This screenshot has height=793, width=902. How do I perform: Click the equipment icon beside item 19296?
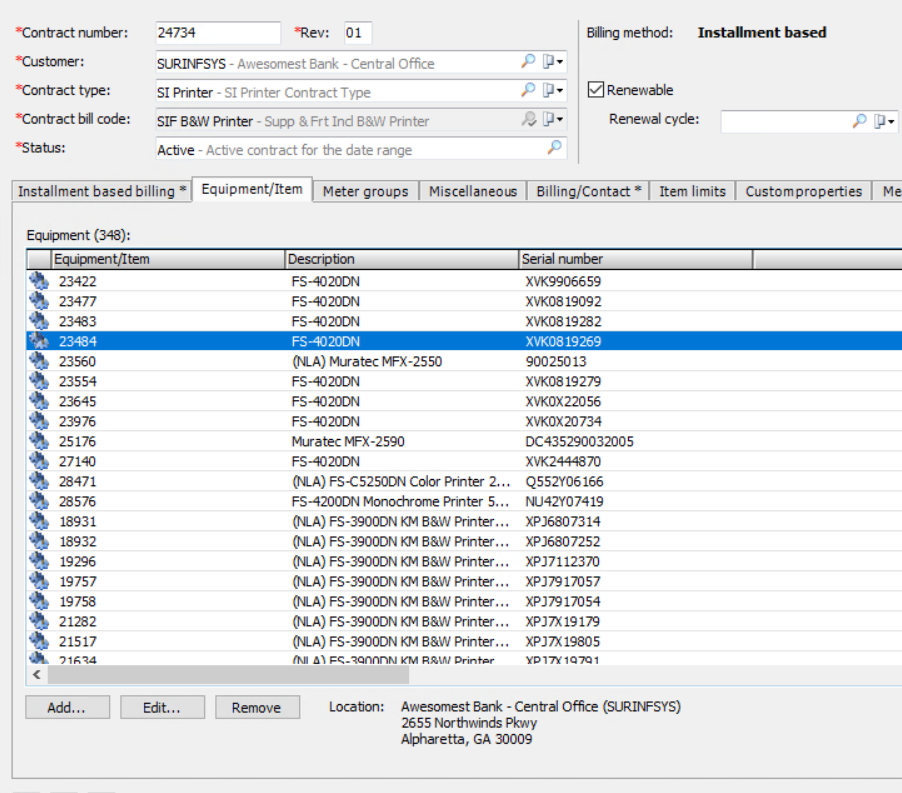[39, 561]
